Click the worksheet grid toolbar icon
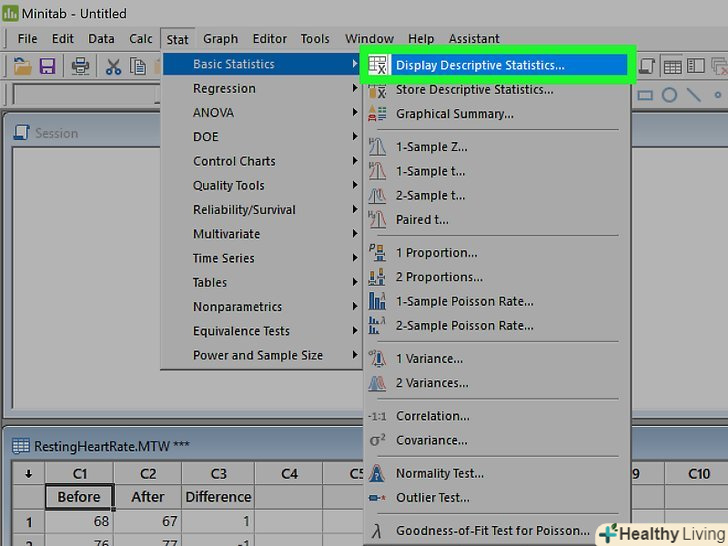This screenshot has width=728, height=546. [672, 66]
